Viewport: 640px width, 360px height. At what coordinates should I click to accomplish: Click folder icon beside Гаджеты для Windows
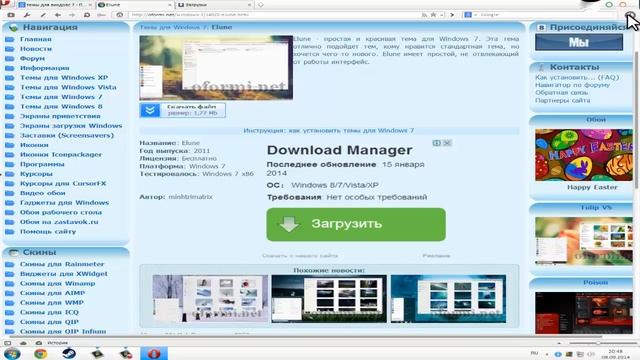coord(9,203)
